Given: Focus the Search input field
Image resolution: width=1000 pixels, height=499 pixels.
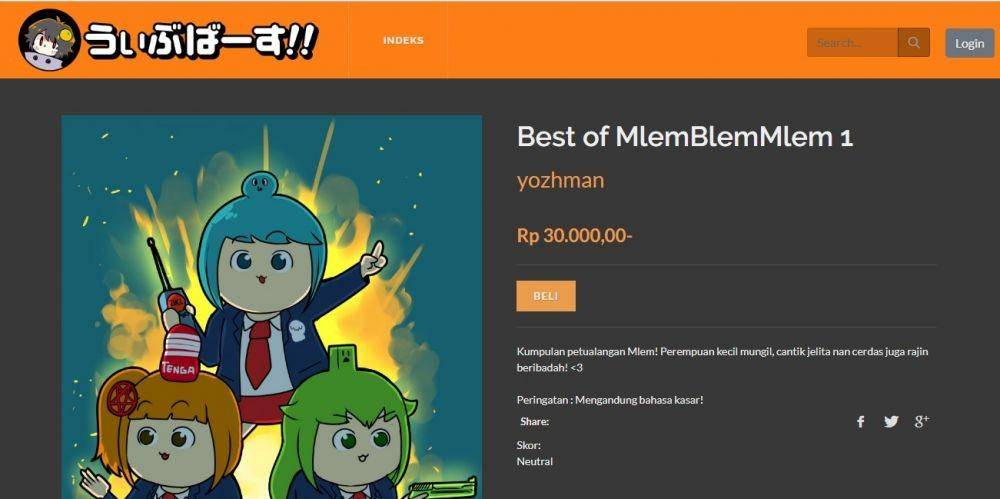Looking at the screenshot, I should [853, 43].
